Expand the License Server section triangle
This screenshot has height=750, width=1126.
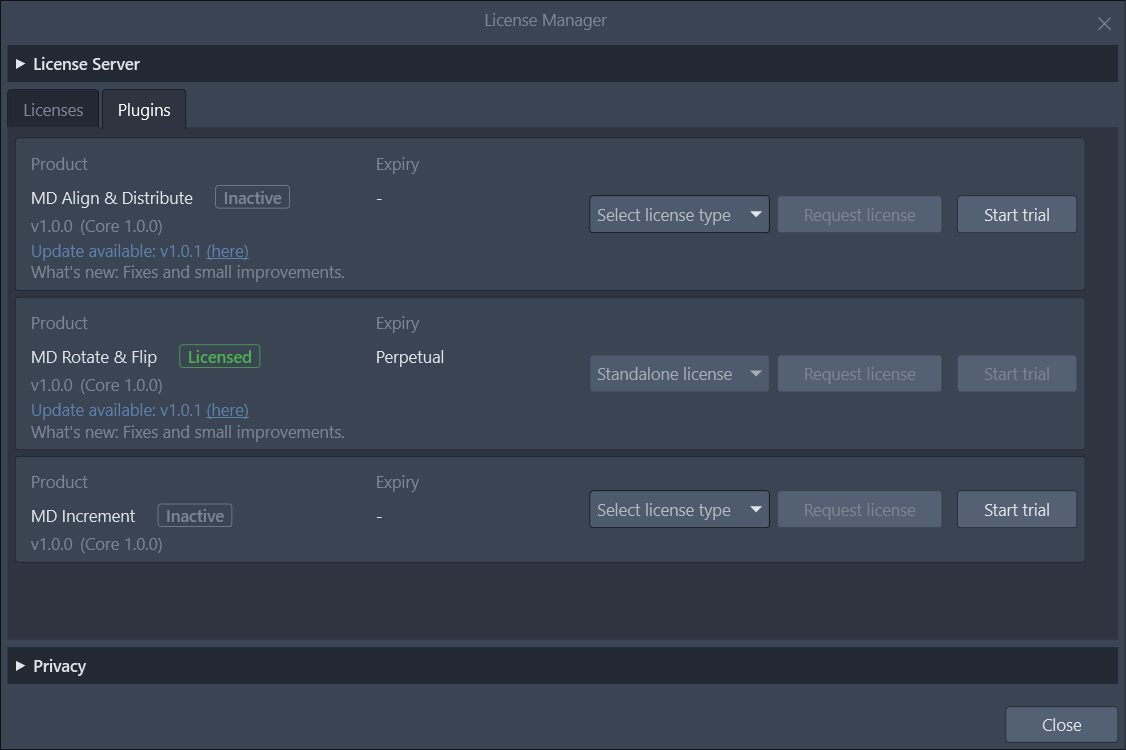pyautogui.click(x=20, y=64)
